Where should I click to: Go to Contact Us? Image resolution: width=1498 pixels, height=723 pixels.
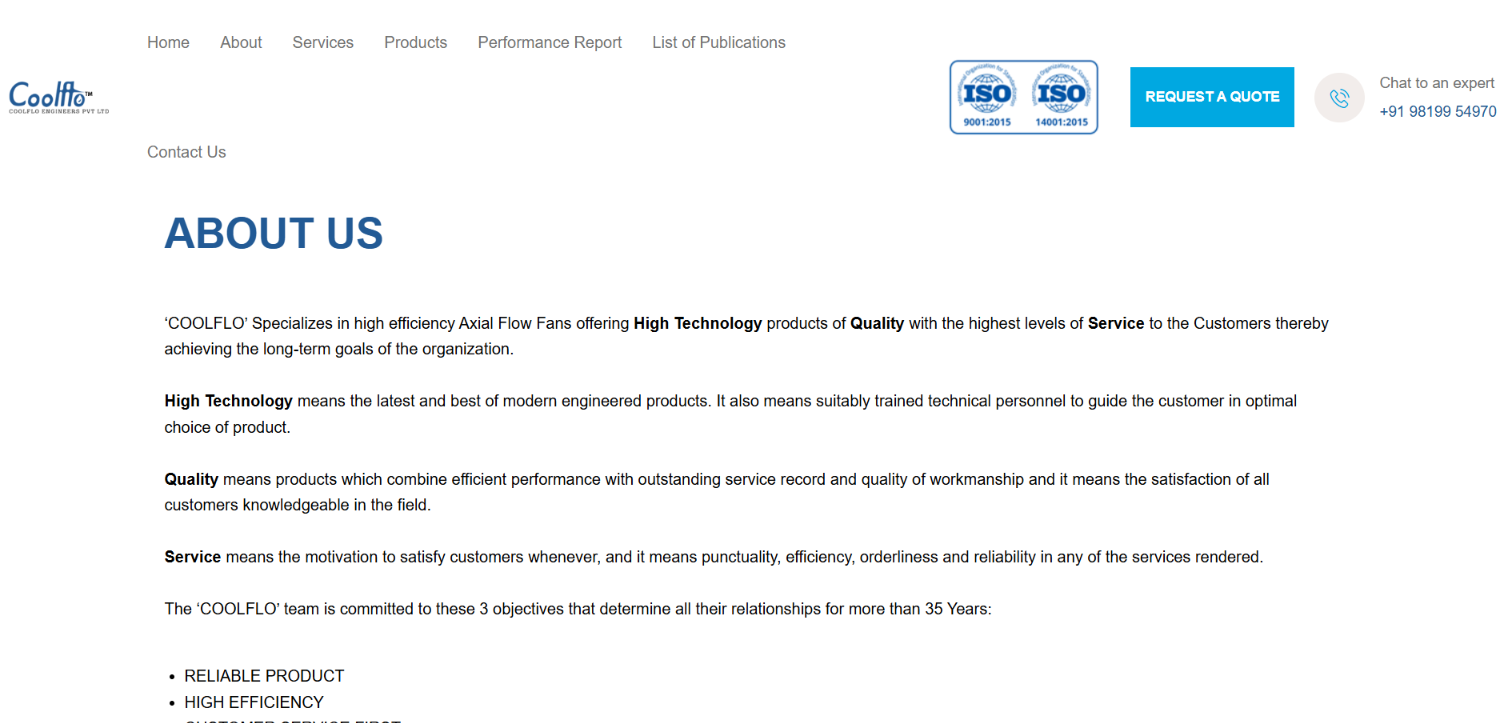pyautogui.click(x=187, y=152)
